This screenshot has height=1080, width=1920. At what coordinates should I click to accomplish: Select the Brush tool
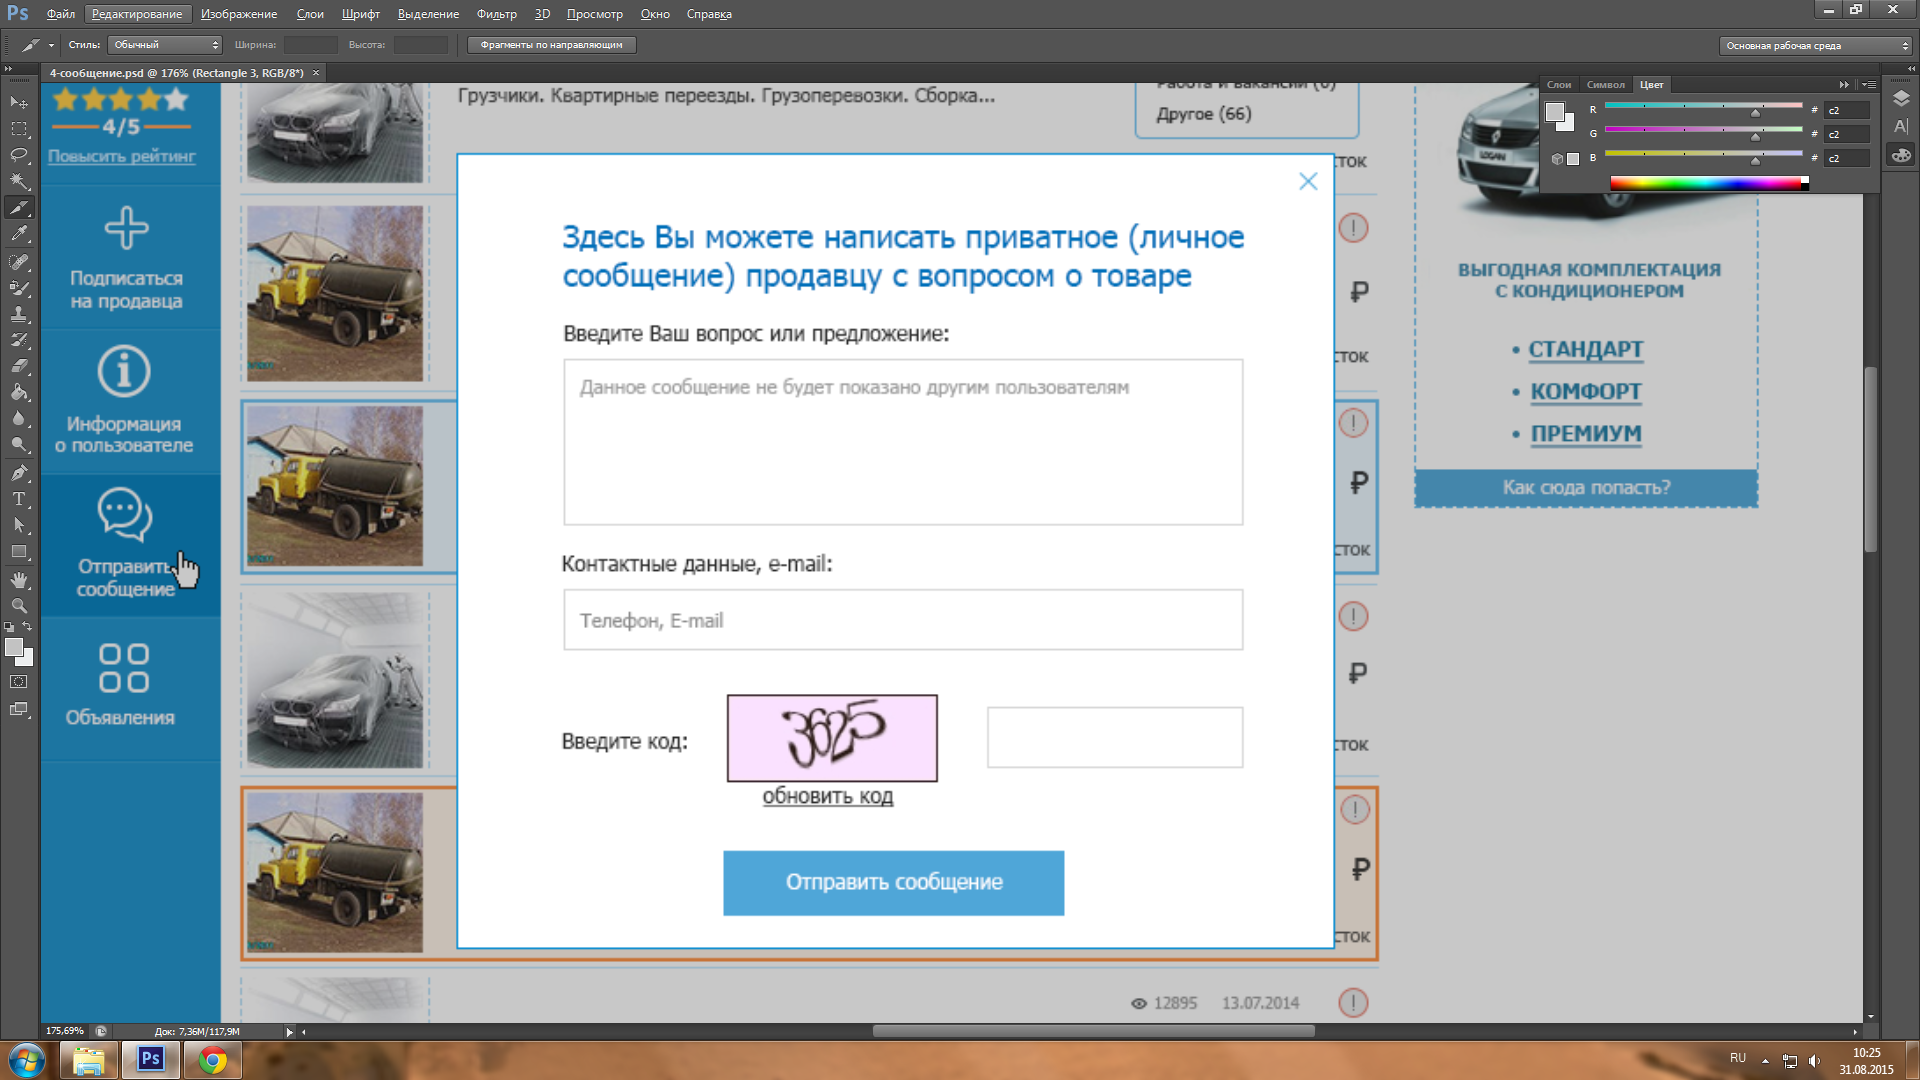[x=19, y=288]
